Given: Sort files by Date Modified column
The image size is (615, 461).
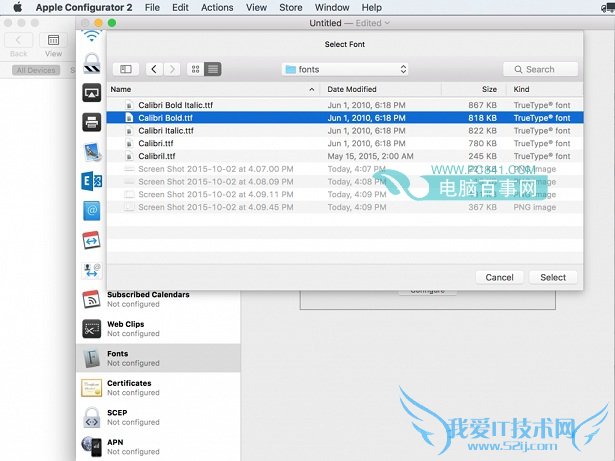Looking at the screenshot, I should pos(380,89).
